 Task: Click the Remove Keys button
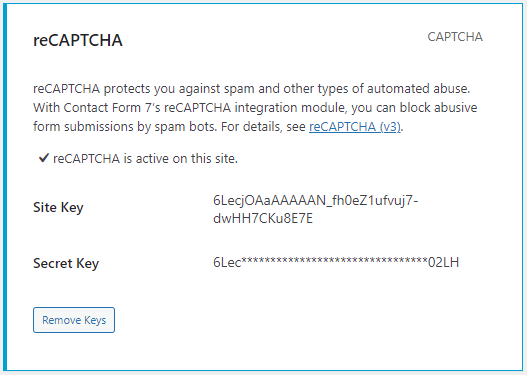(x=74, y=320)
